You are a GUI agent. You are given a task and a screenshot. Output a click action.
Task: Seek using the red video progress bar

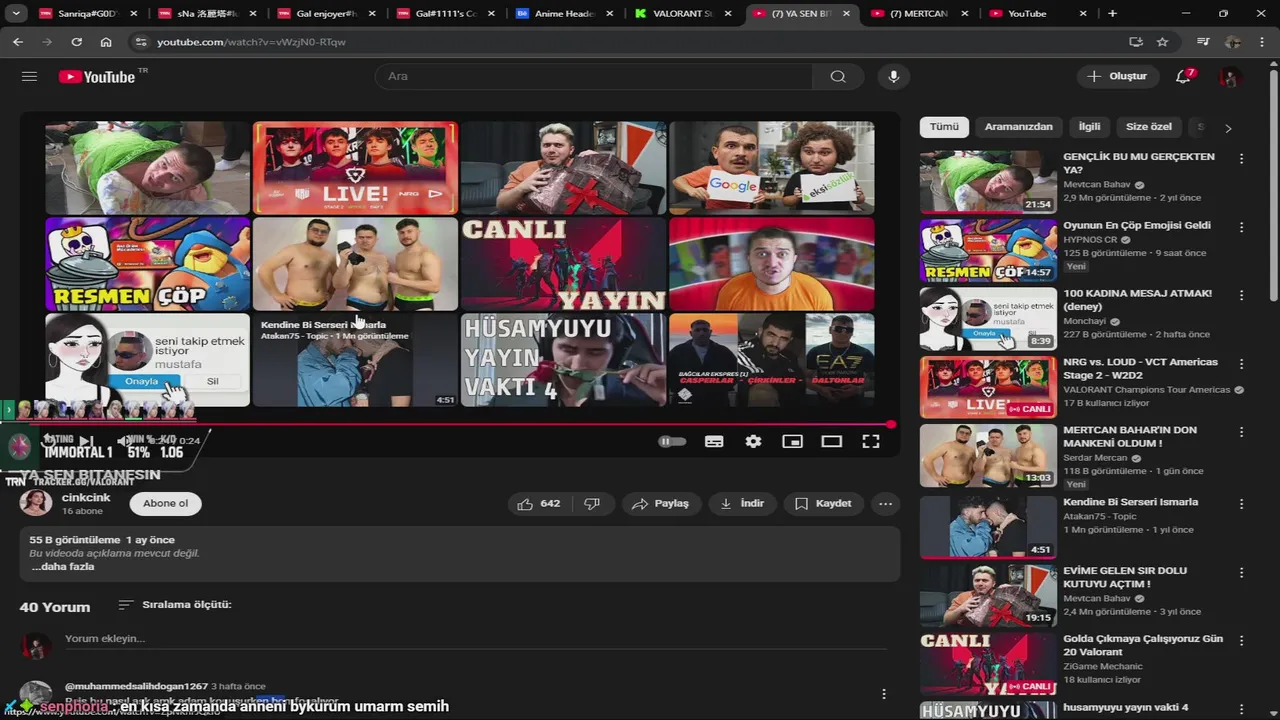(460, 424)
